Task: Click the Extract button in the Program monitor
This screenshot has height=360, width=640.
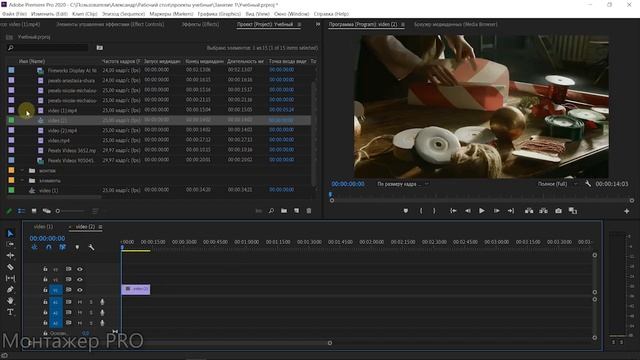Action: 543,211
